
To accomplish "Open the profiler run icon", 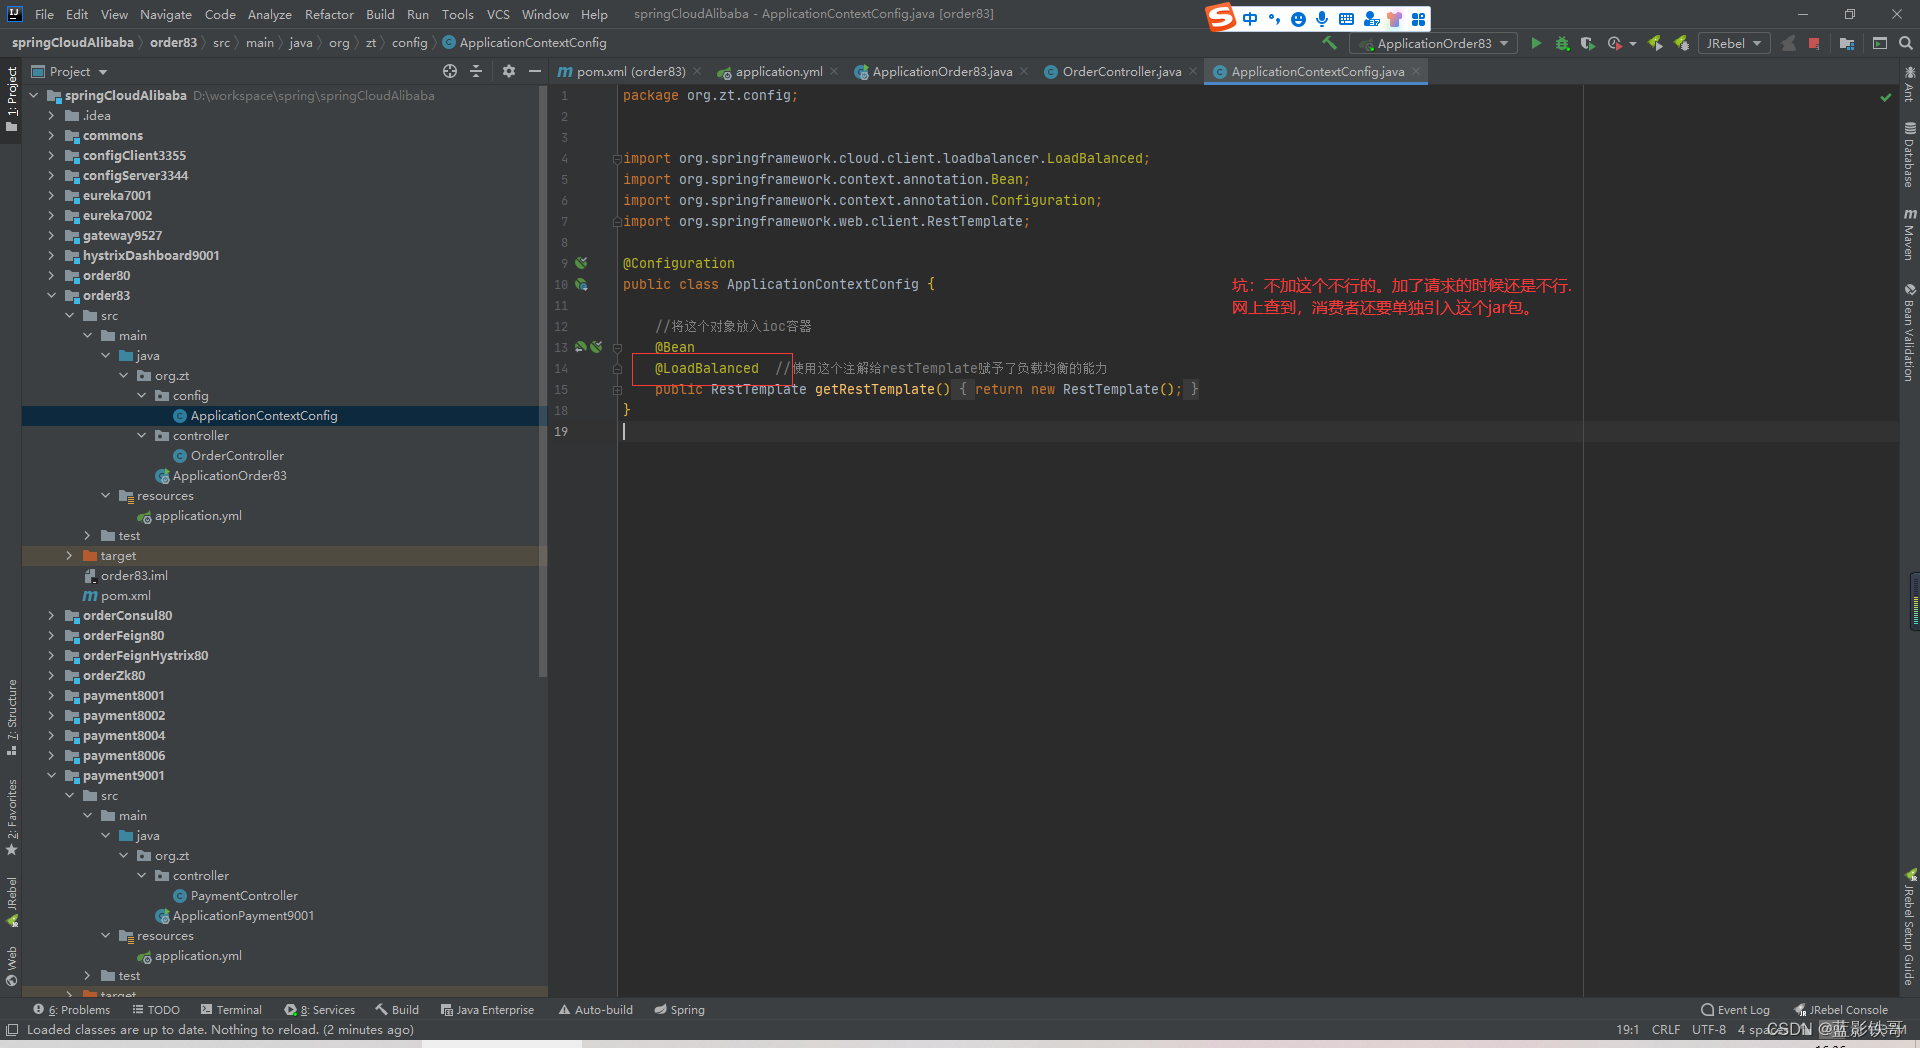I will [x=1614, y=43].
